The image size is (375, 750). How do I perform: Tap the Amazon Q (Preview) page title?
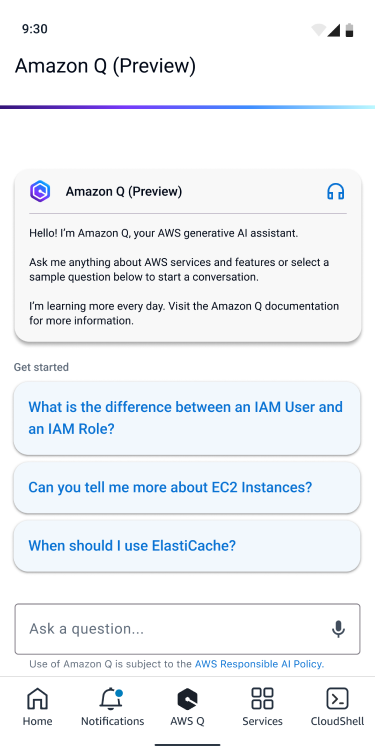pos(105,66)
